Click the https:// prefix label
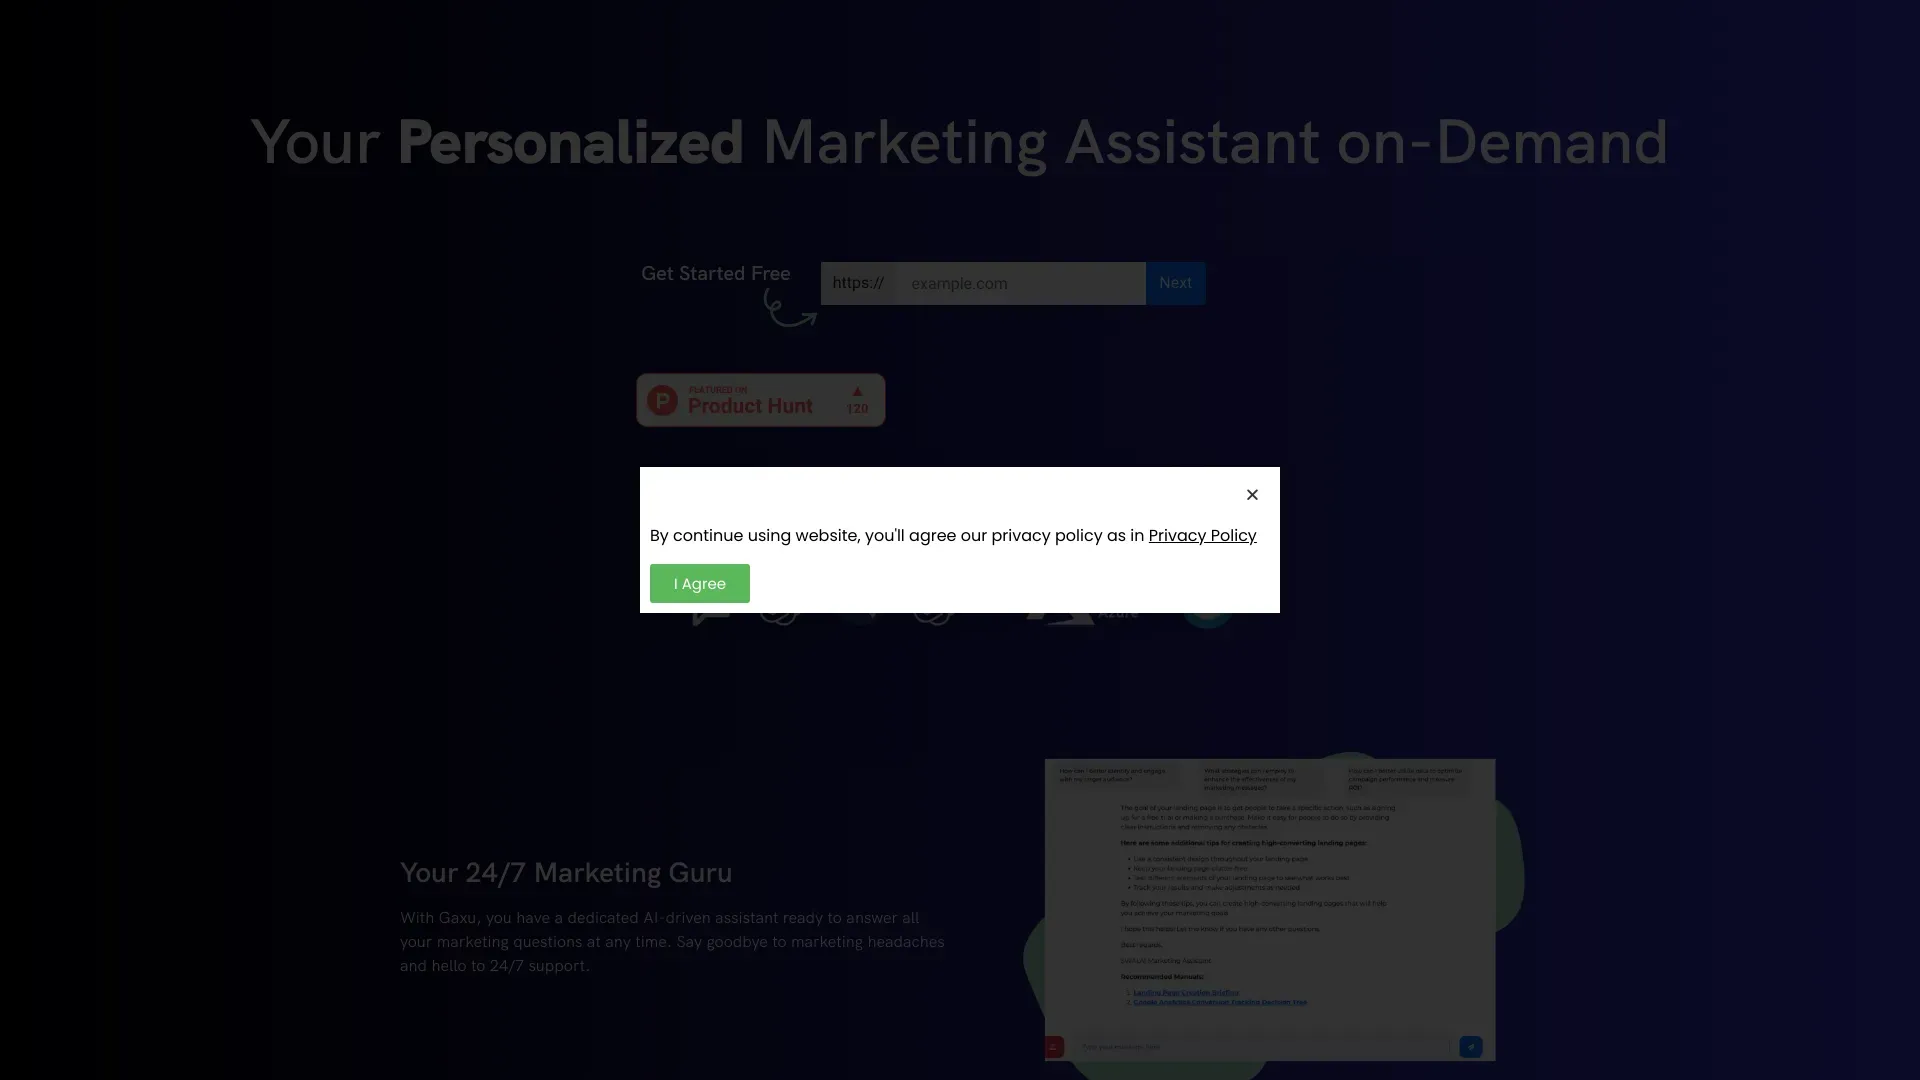The height and width of the screenshot is (1080, 1920). click(858, 284)
